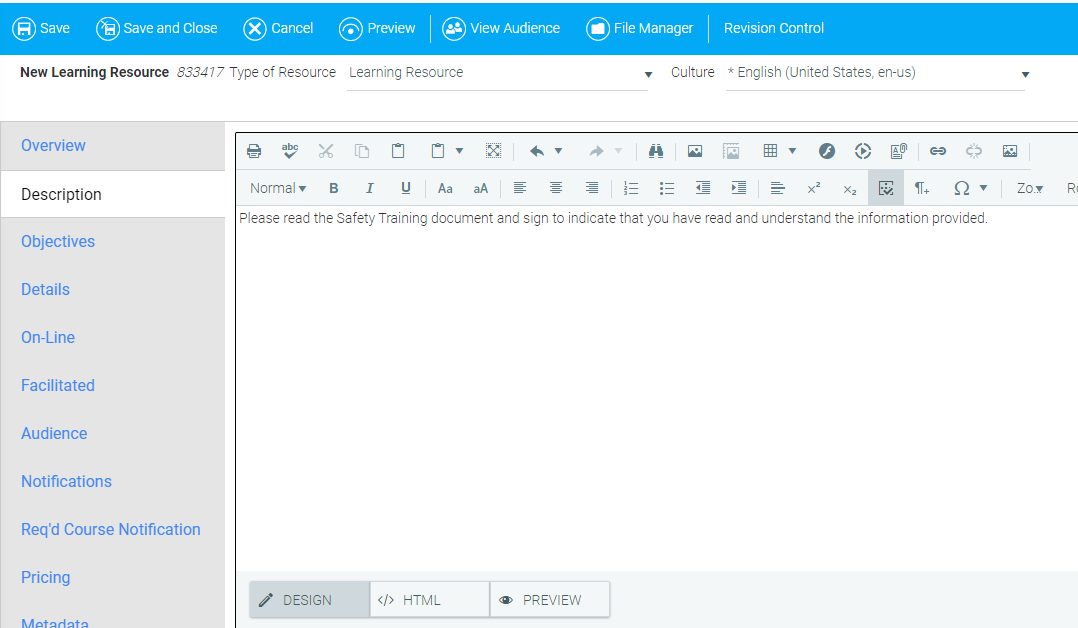1078x628 pixels.
Task: Click the Undo arrow icon
Action: [537, 151]
